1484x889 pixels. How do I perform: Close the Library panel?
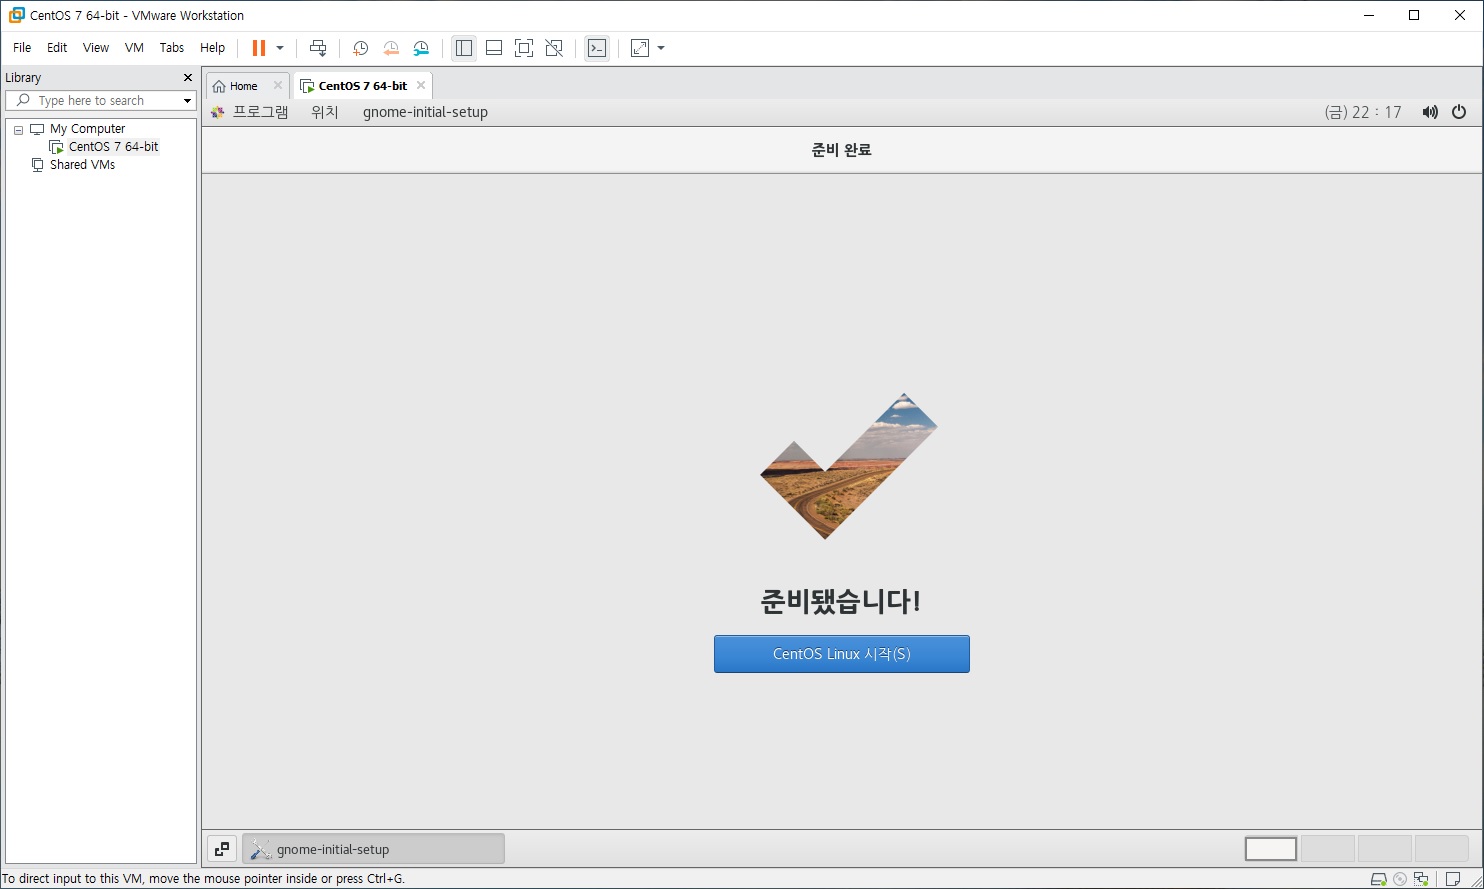pyautogui.click(x=188, y=78)
